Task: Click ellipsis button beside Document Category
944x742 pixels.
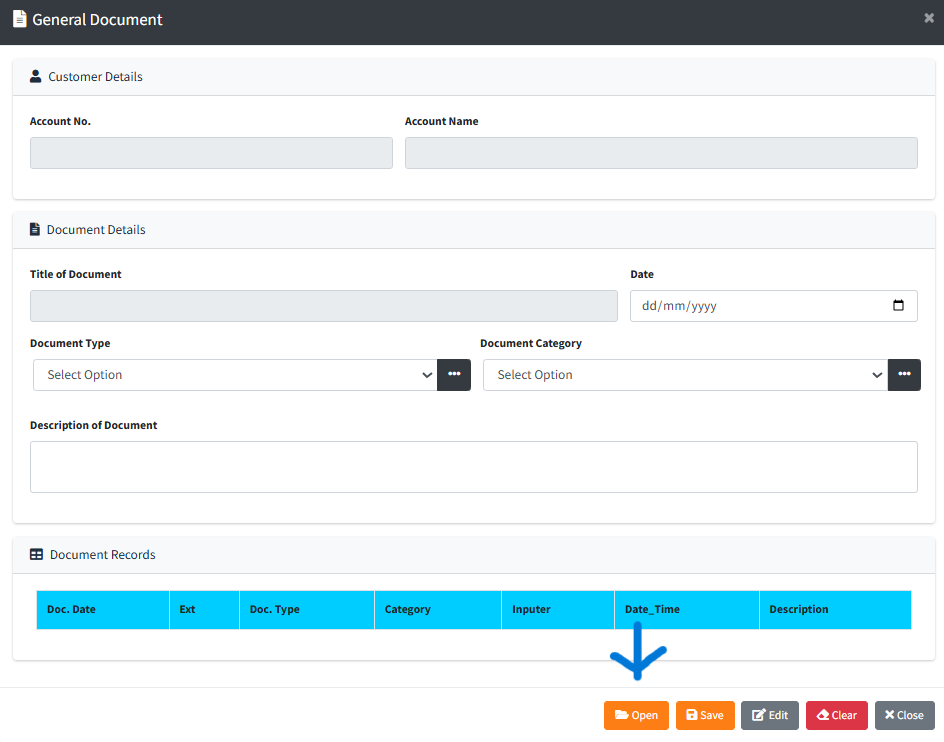Action: 904,375
